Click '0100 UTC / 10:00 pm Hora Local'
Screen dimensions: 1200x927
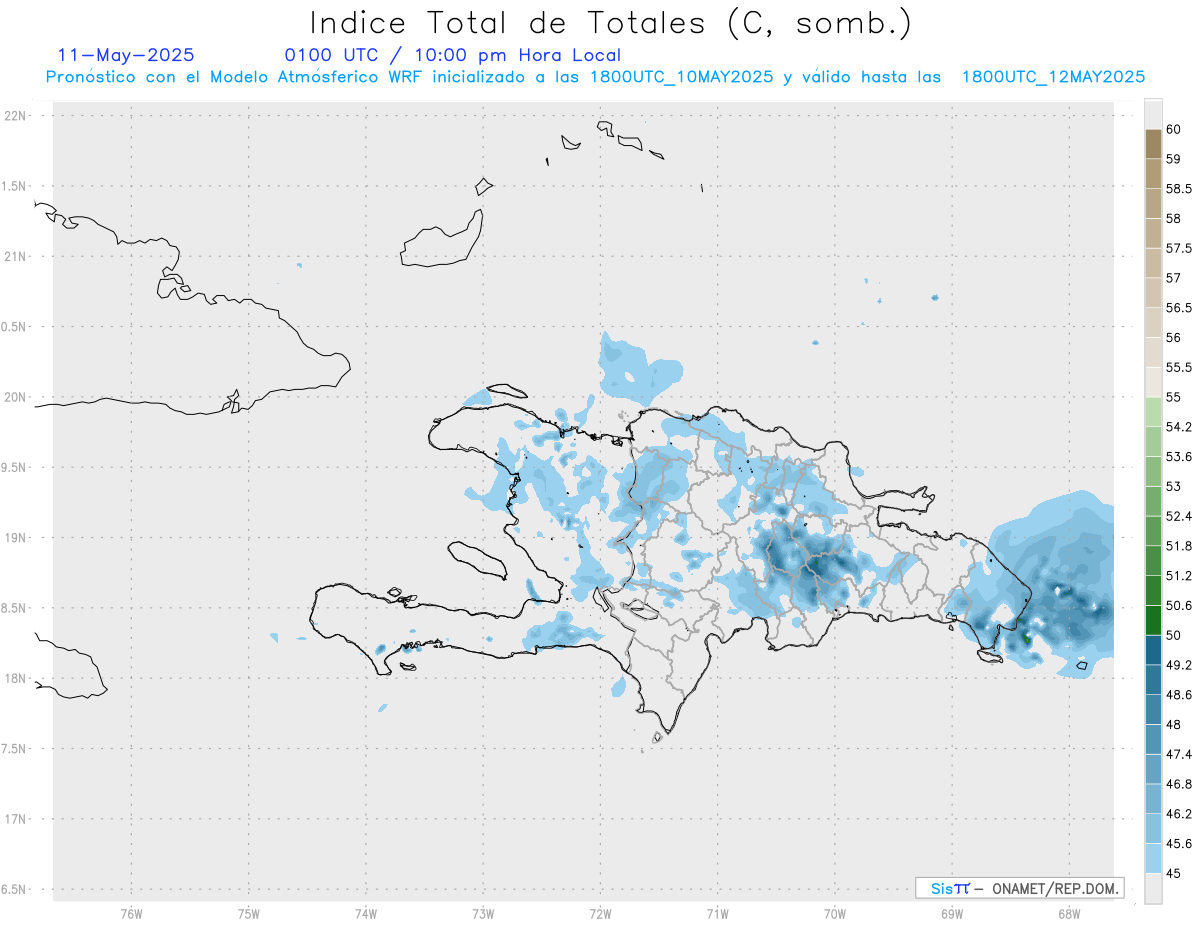(453, 55)
